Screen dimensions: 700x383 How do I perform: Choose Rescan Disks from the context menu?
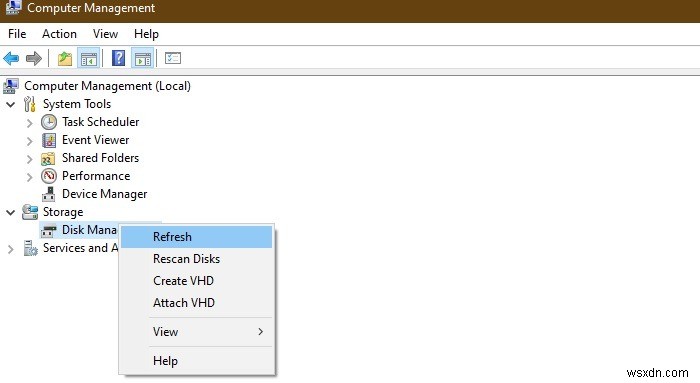(196, 259)
